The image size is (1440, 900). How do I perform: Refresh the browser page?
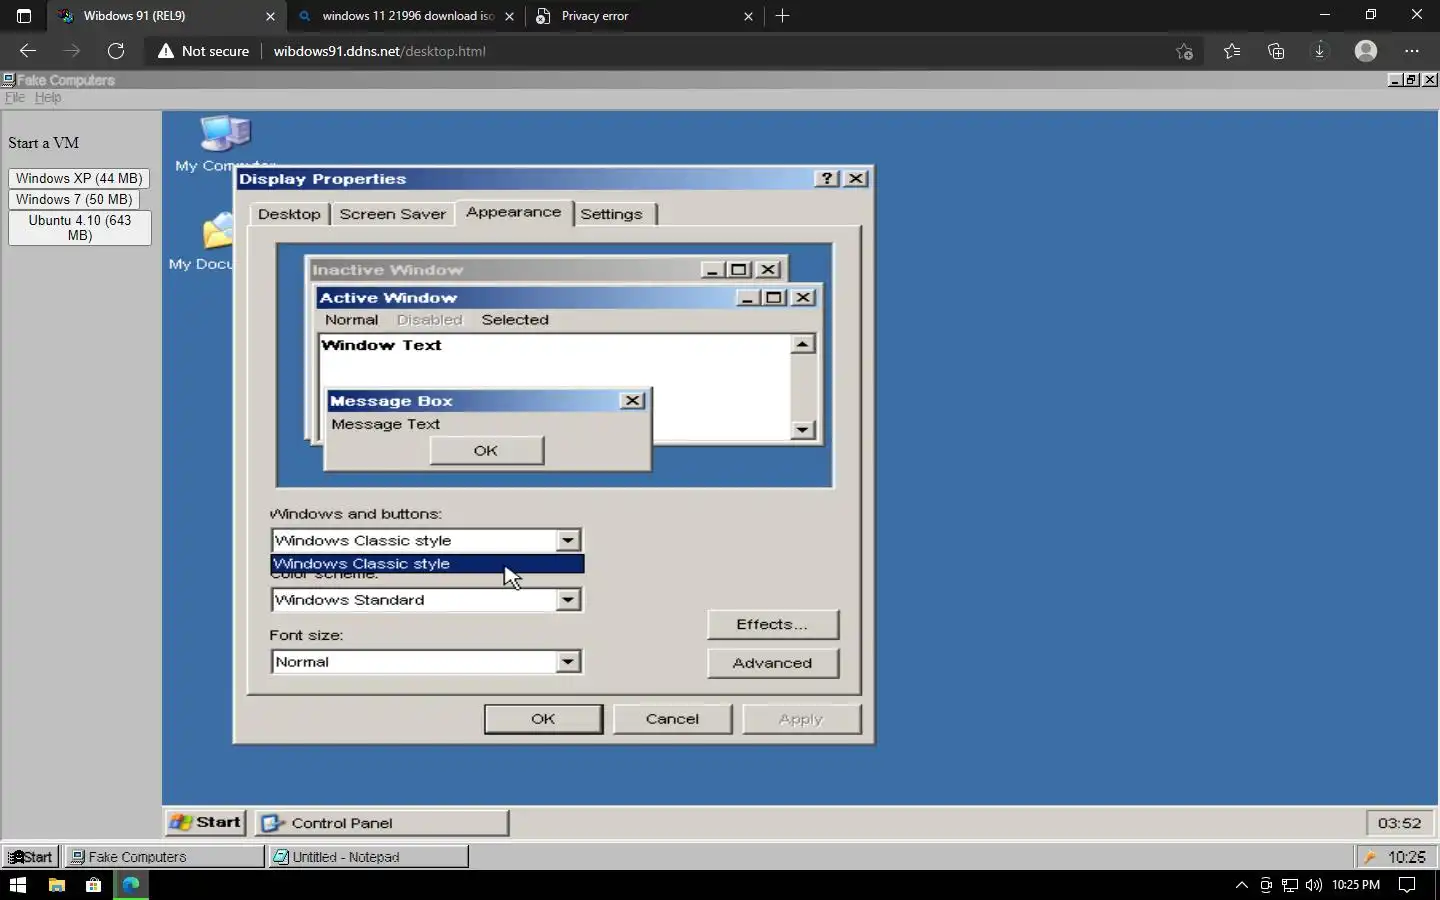(116, 51)
